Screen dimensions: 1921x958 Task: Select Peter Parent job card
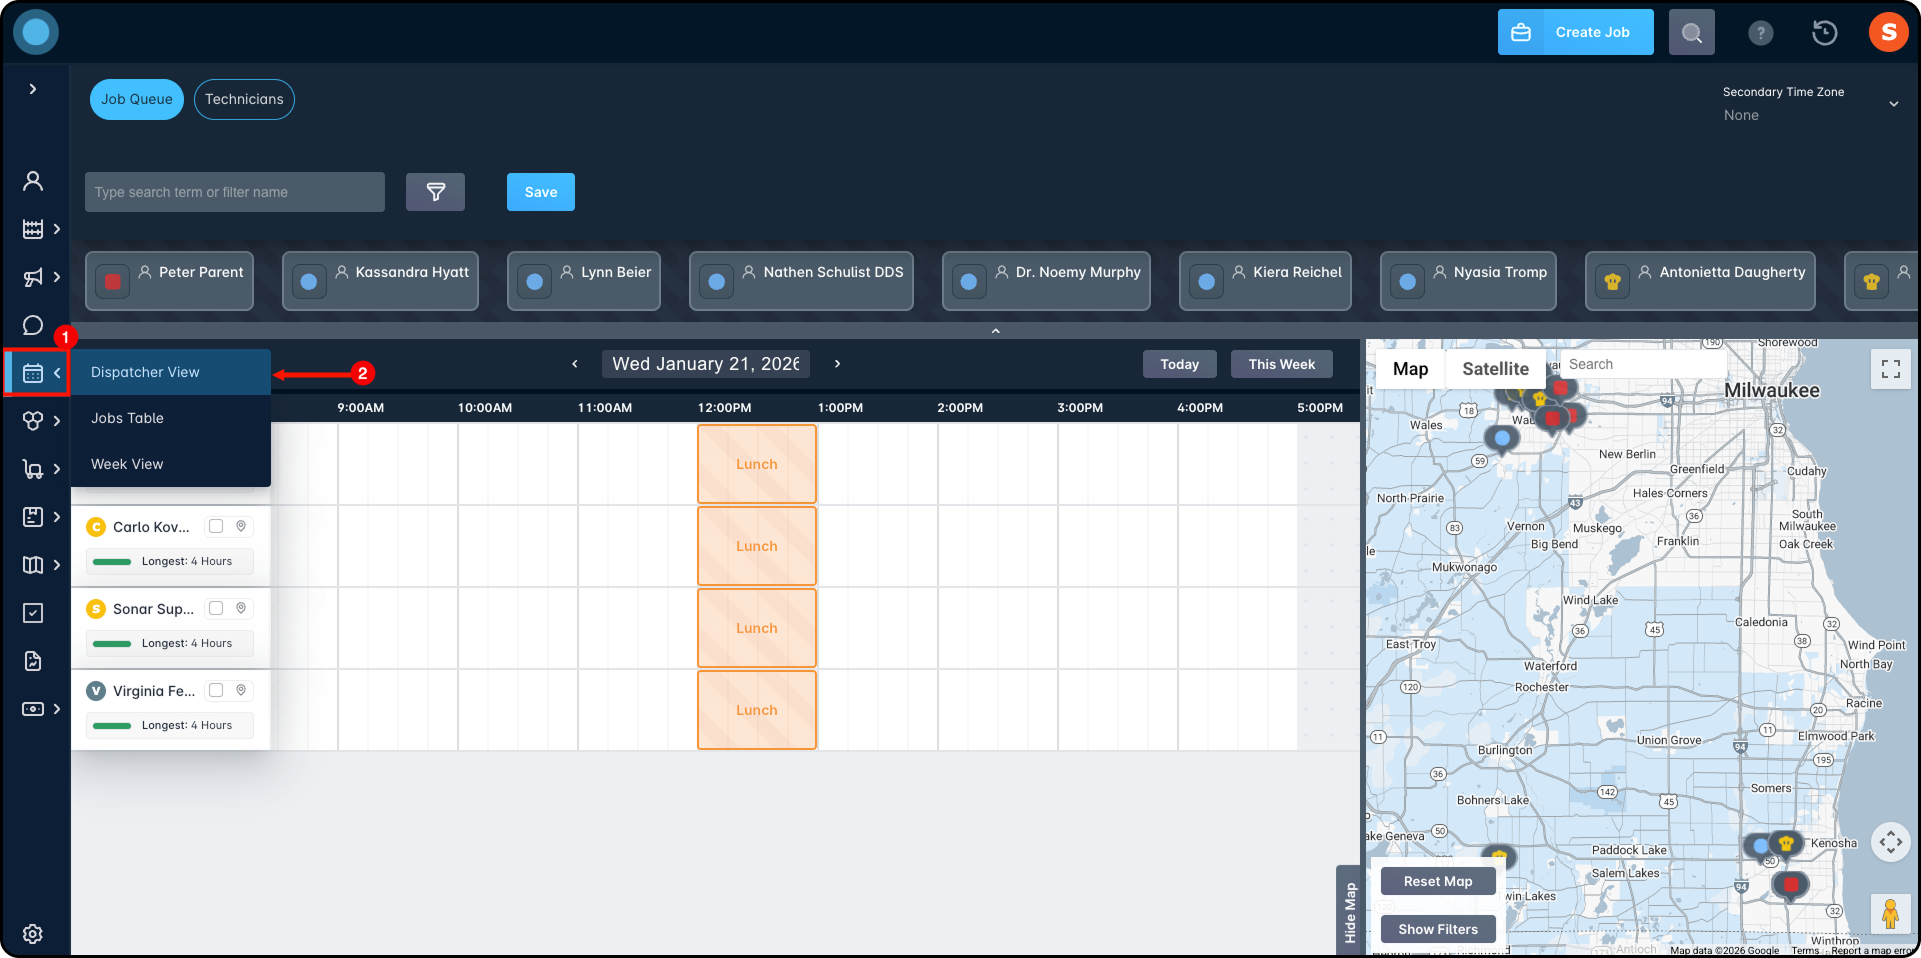point(169,281)
